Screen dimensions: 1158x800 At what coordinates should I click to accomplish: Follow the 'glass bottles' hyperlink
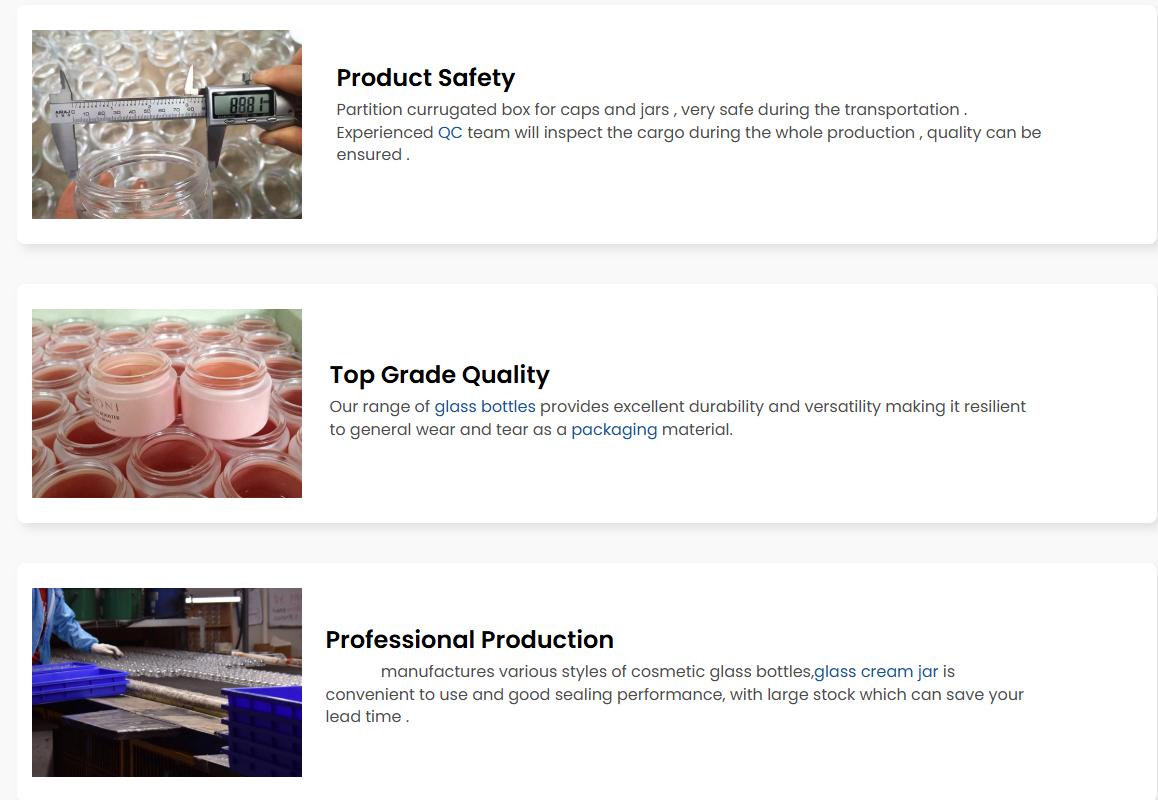485,407
